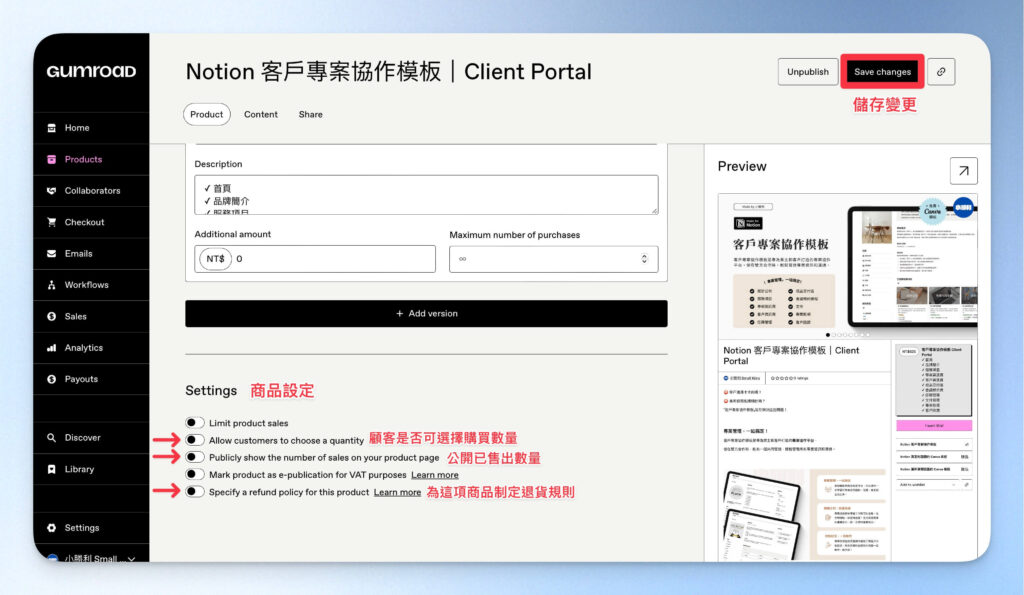1024x595 pixels.
Task: Click the product title Notion Client Portal
Action: click(389, 71)
